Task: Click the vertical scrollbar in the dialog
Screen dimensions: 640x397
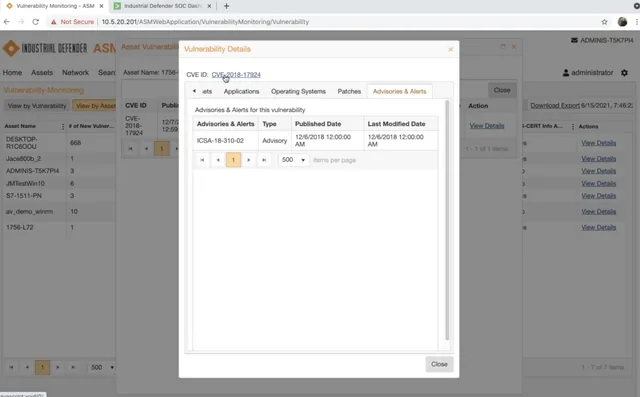Action: click(x=447, y=220)
